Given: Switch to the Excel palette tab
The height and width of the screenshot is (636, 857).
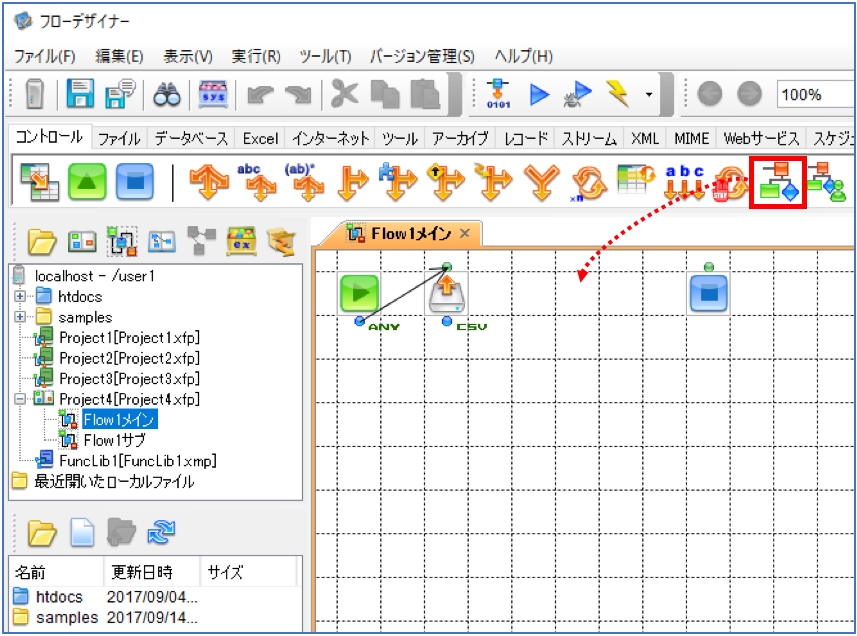Looking at the screenshot, I should pos(261,139).
